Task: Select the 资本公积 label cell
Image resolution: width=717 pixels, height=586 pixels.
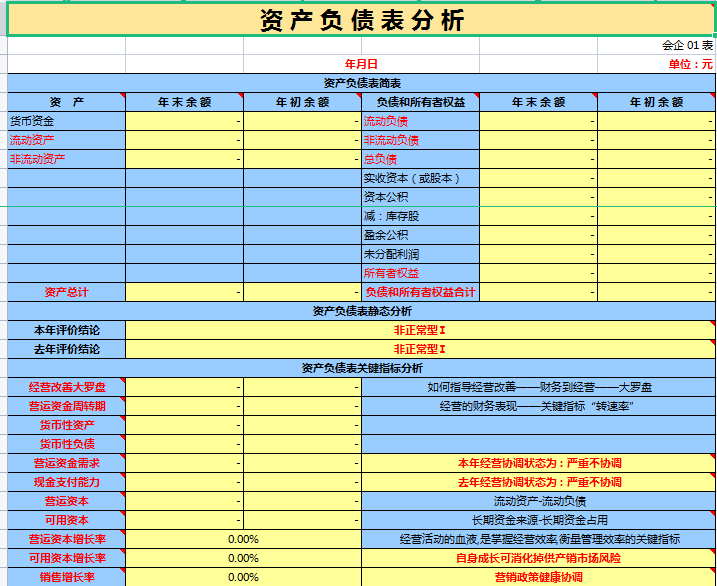Action: click(x=420, y=197)
